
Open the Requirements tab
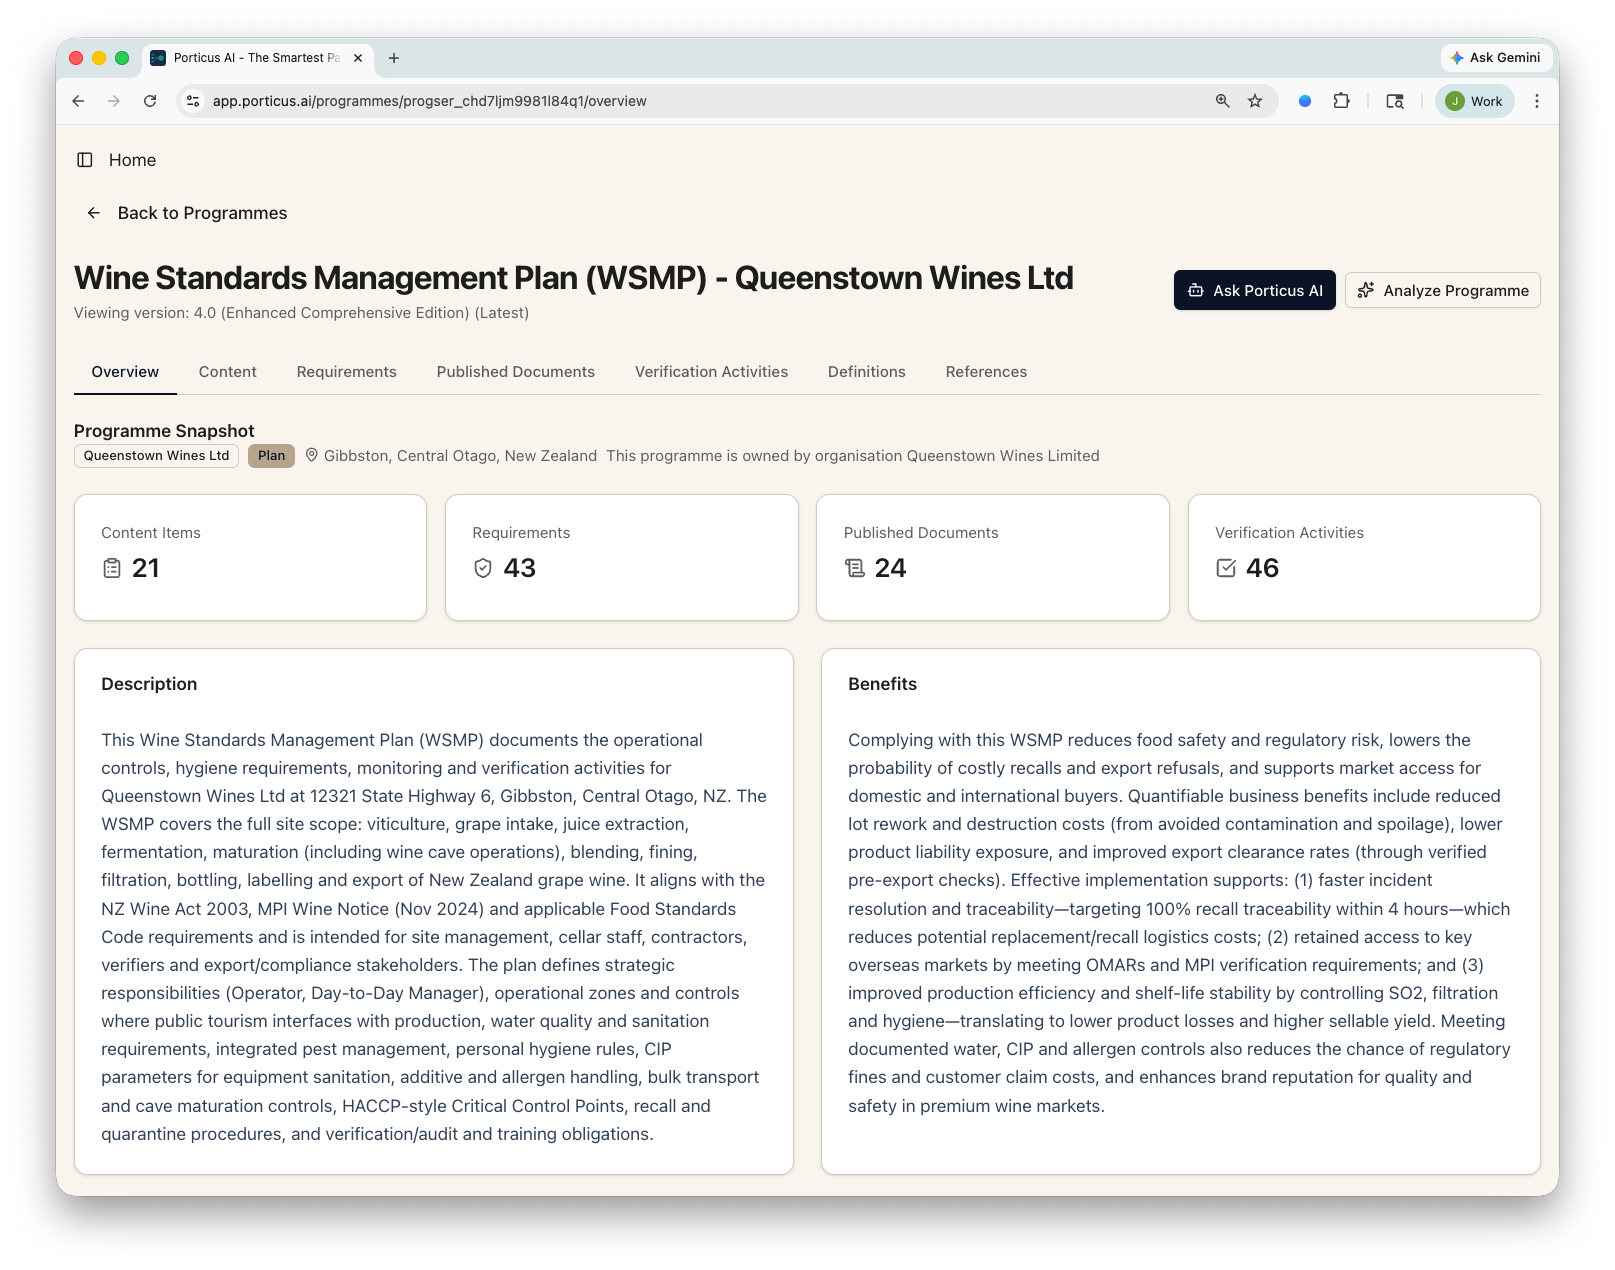pos(347,372)
